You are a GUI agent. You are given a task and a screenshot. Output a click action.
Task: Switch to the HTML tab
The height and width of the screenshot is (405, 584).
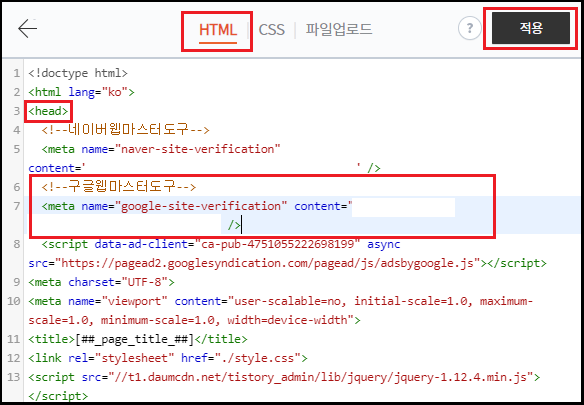click(x=218, y=30)
